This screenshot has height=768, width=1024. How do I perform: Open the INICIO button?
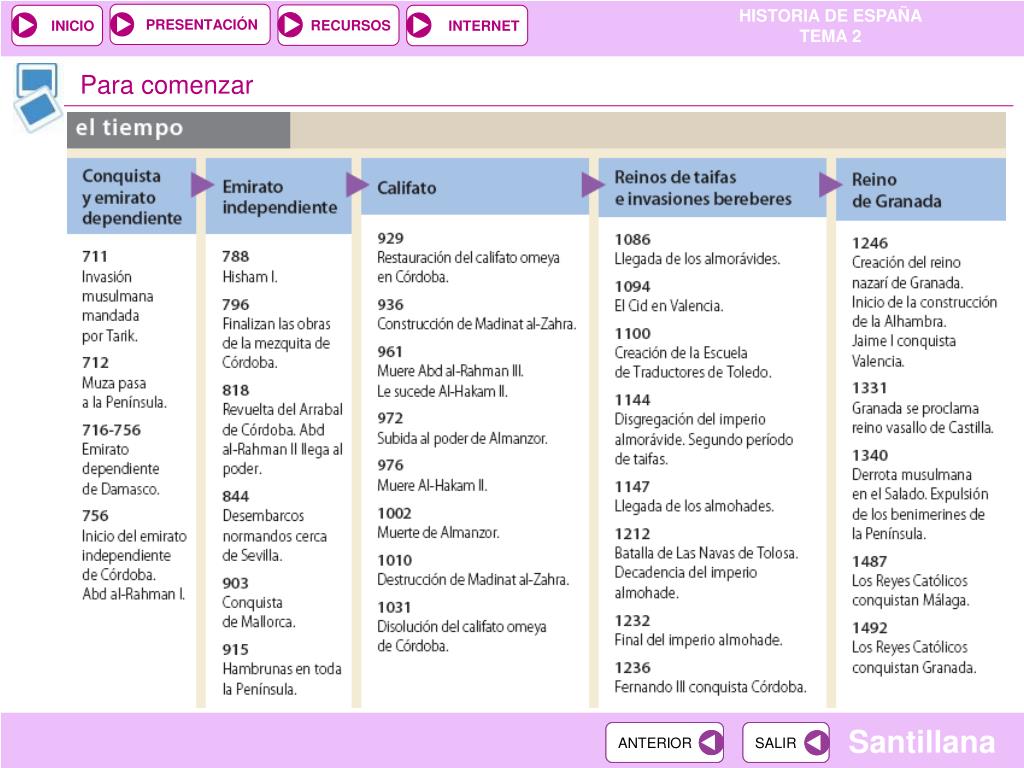pyautogui.click(x=57, y=25)
